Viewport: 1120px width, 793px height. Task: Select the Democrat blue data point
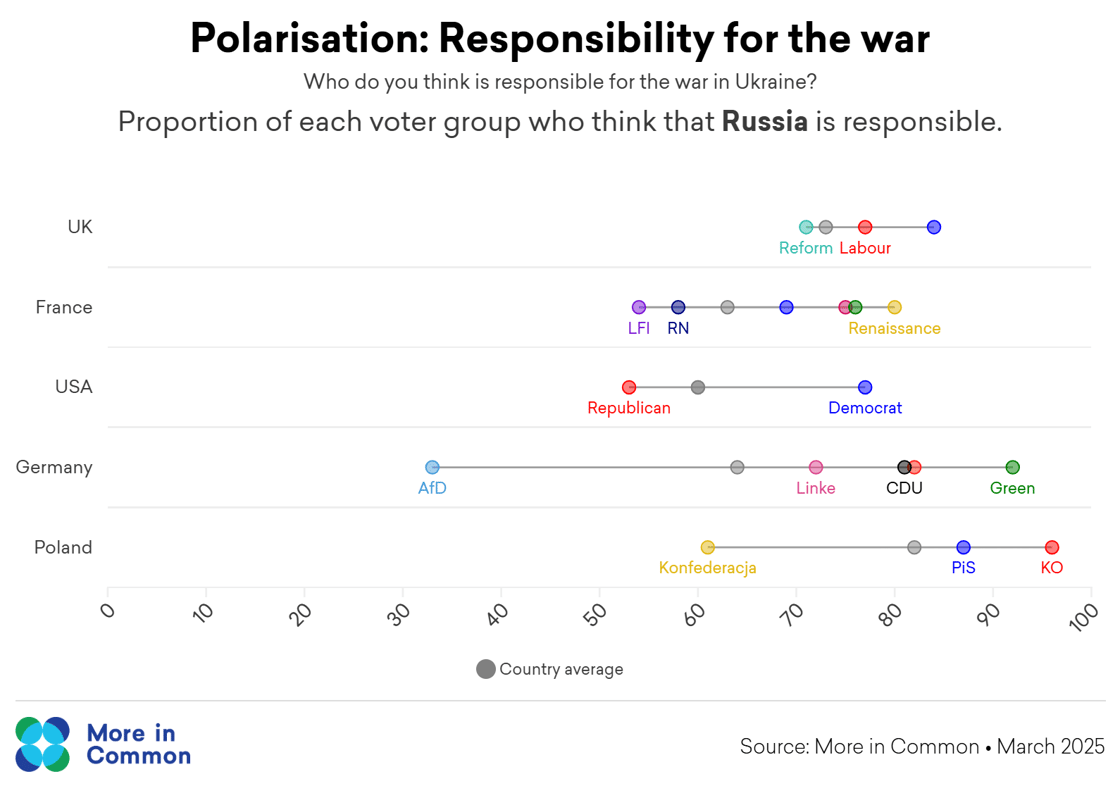pyautogui.click(x=865, y=387)
